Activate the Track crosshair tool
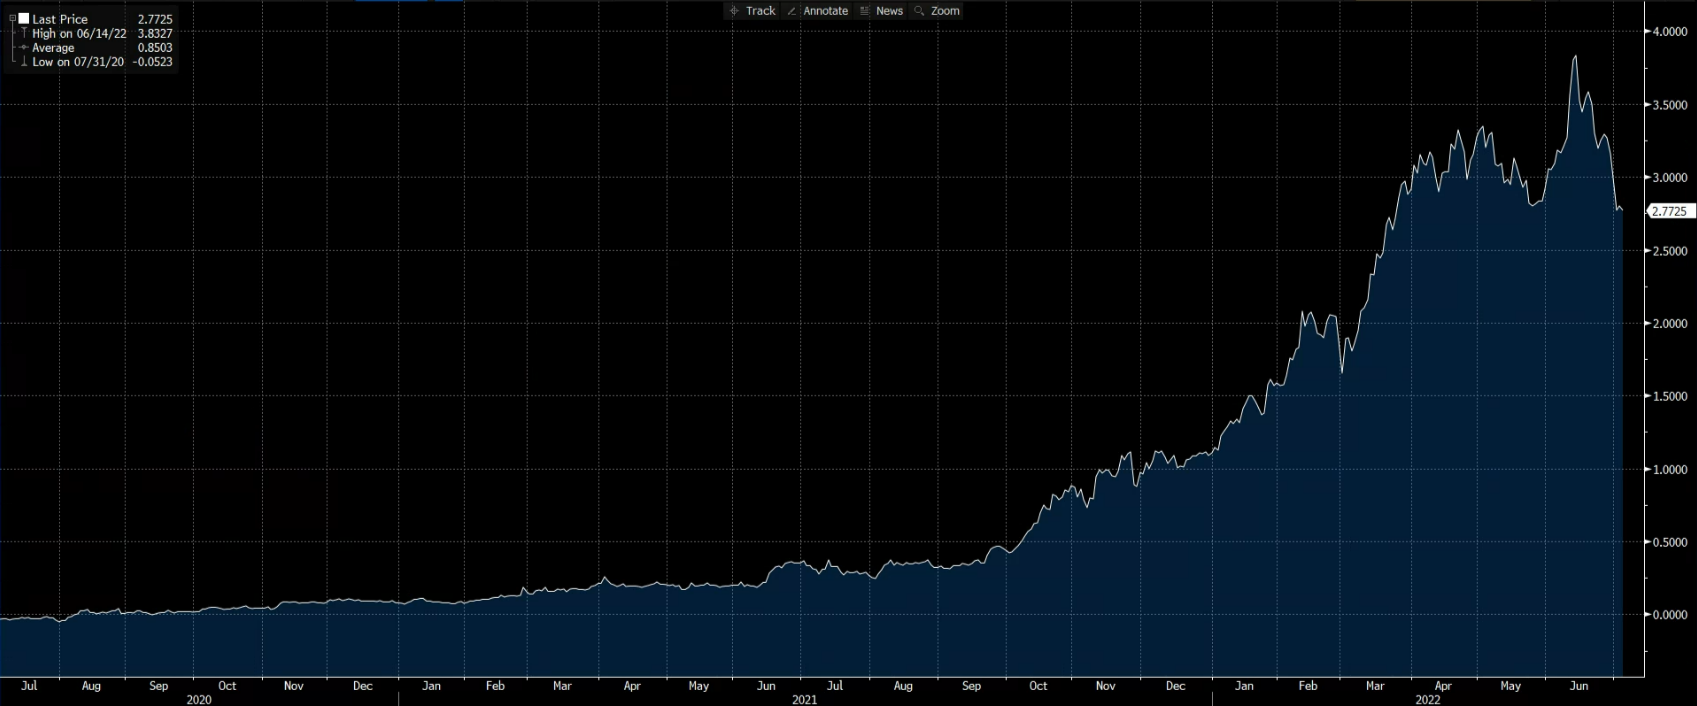 coord(752,11)
